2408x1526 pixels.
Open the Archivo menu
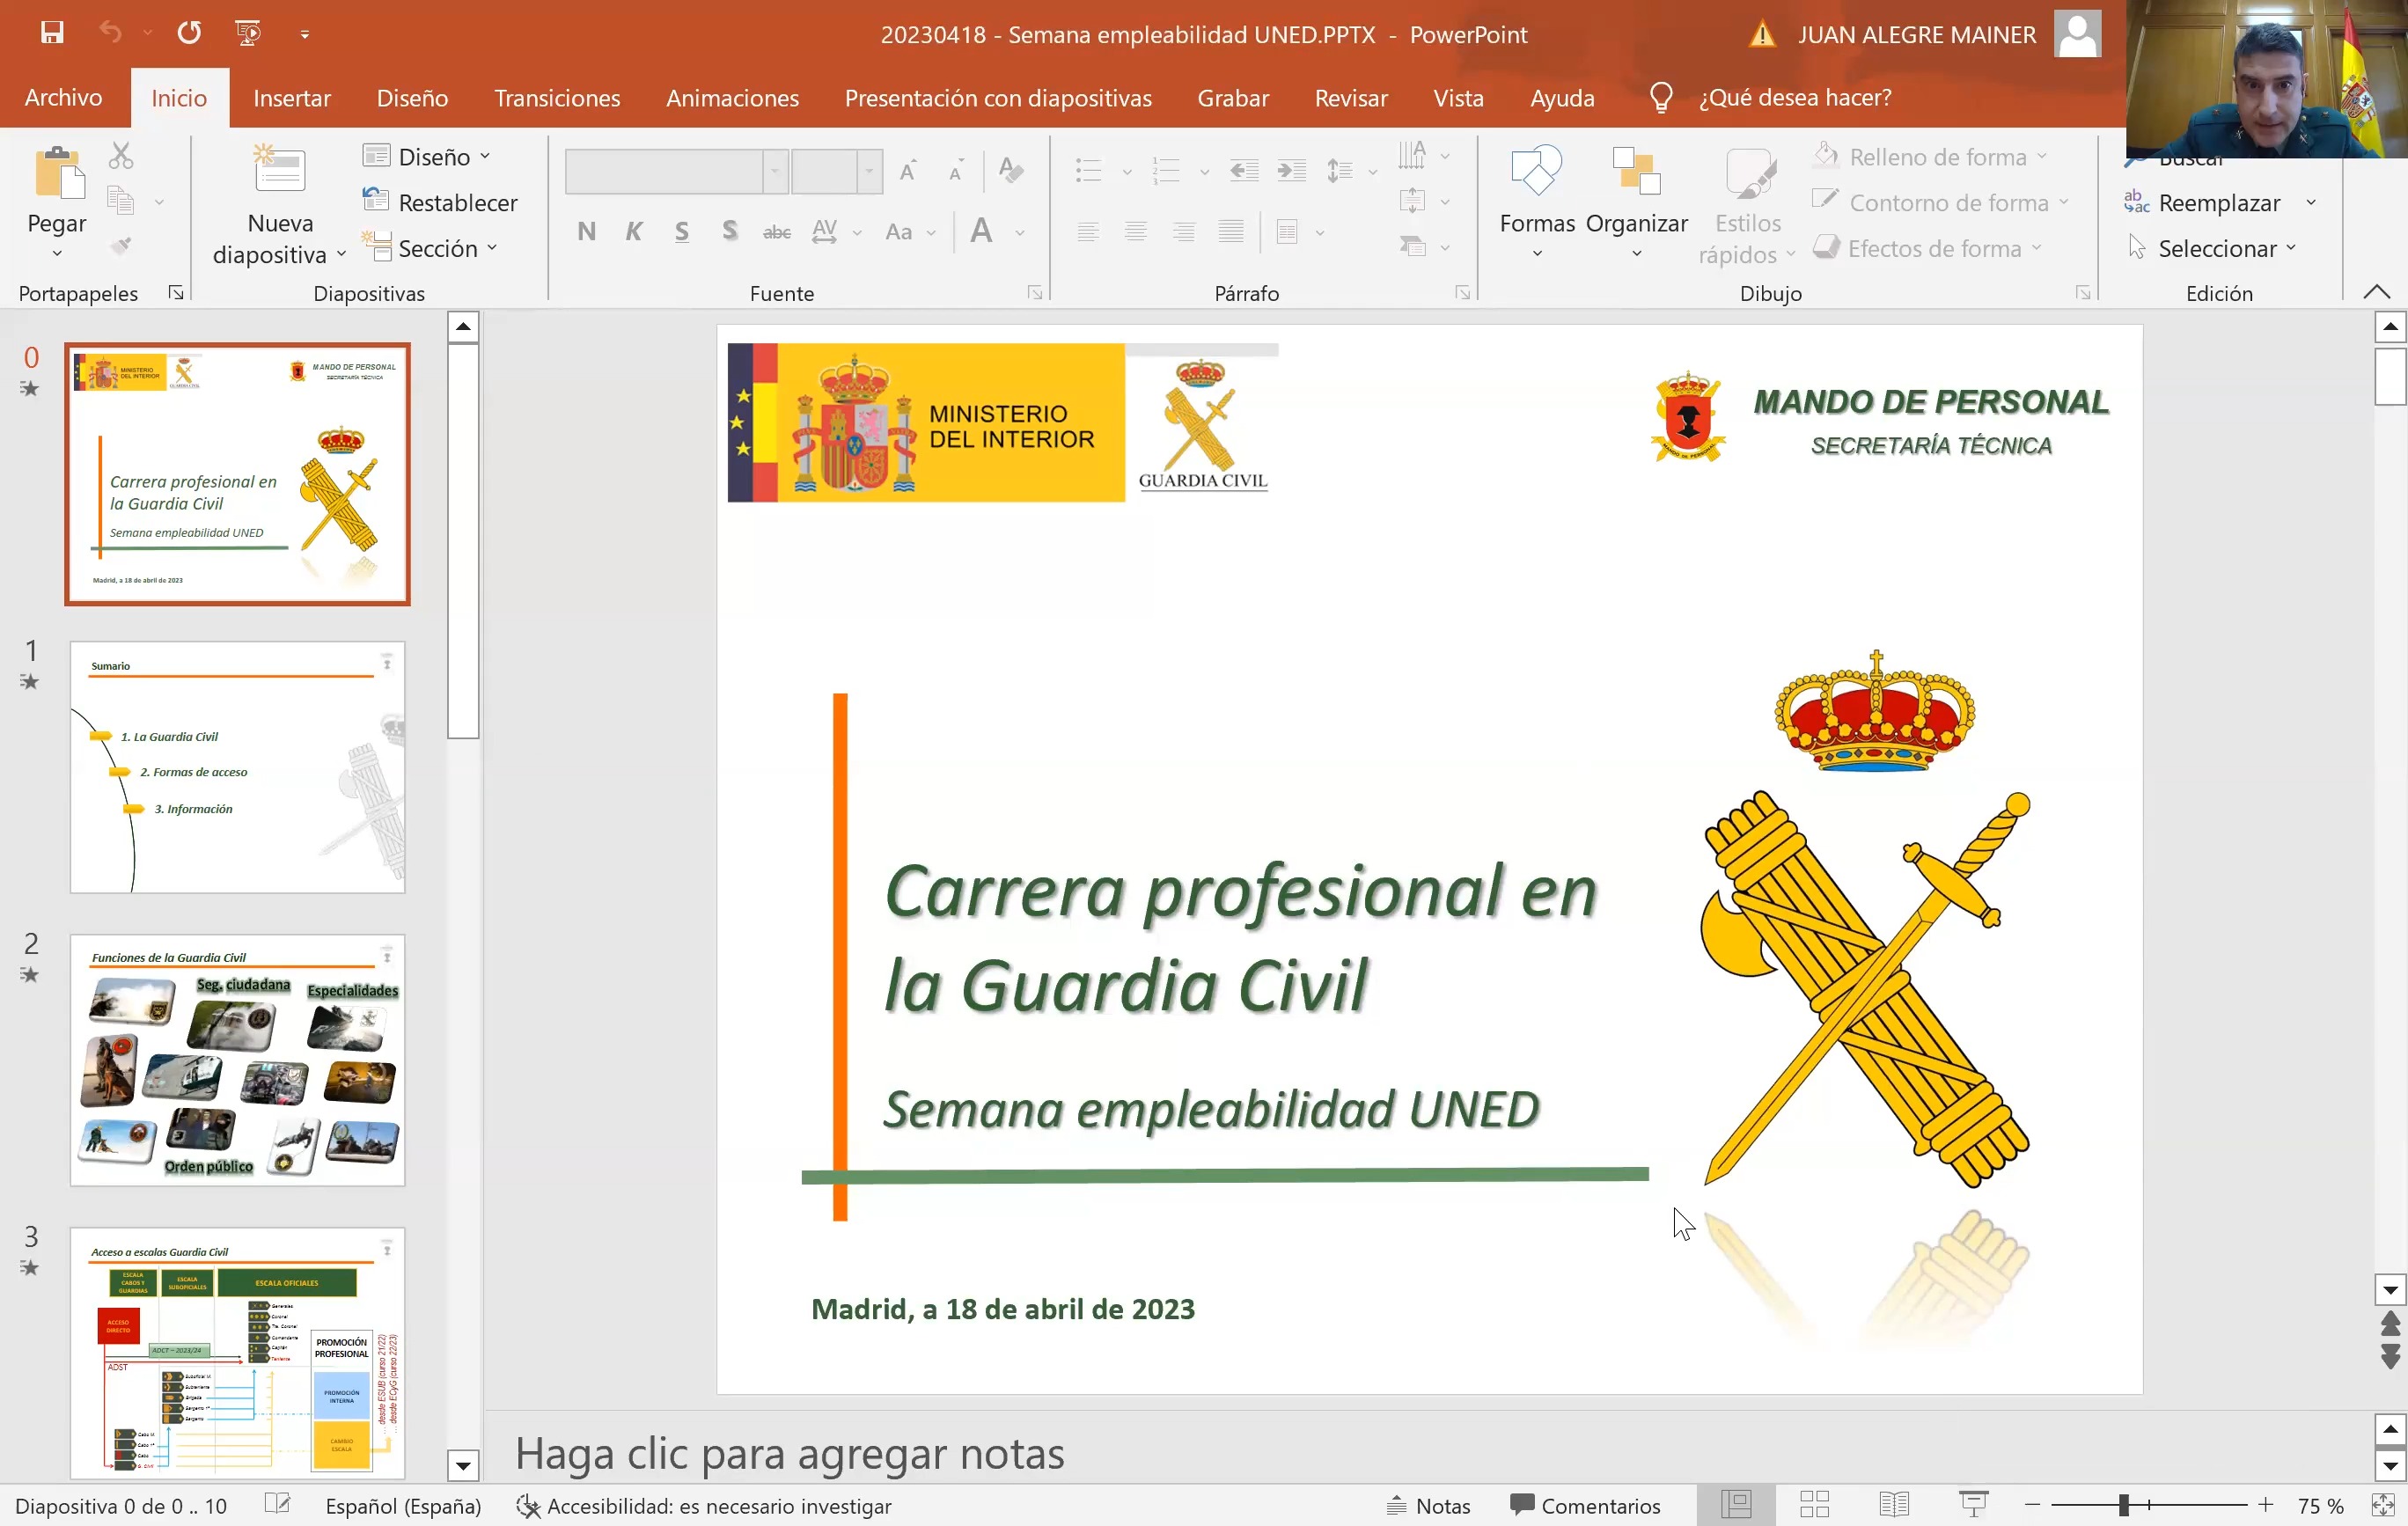pyautogui.click(x=63, y=97)
